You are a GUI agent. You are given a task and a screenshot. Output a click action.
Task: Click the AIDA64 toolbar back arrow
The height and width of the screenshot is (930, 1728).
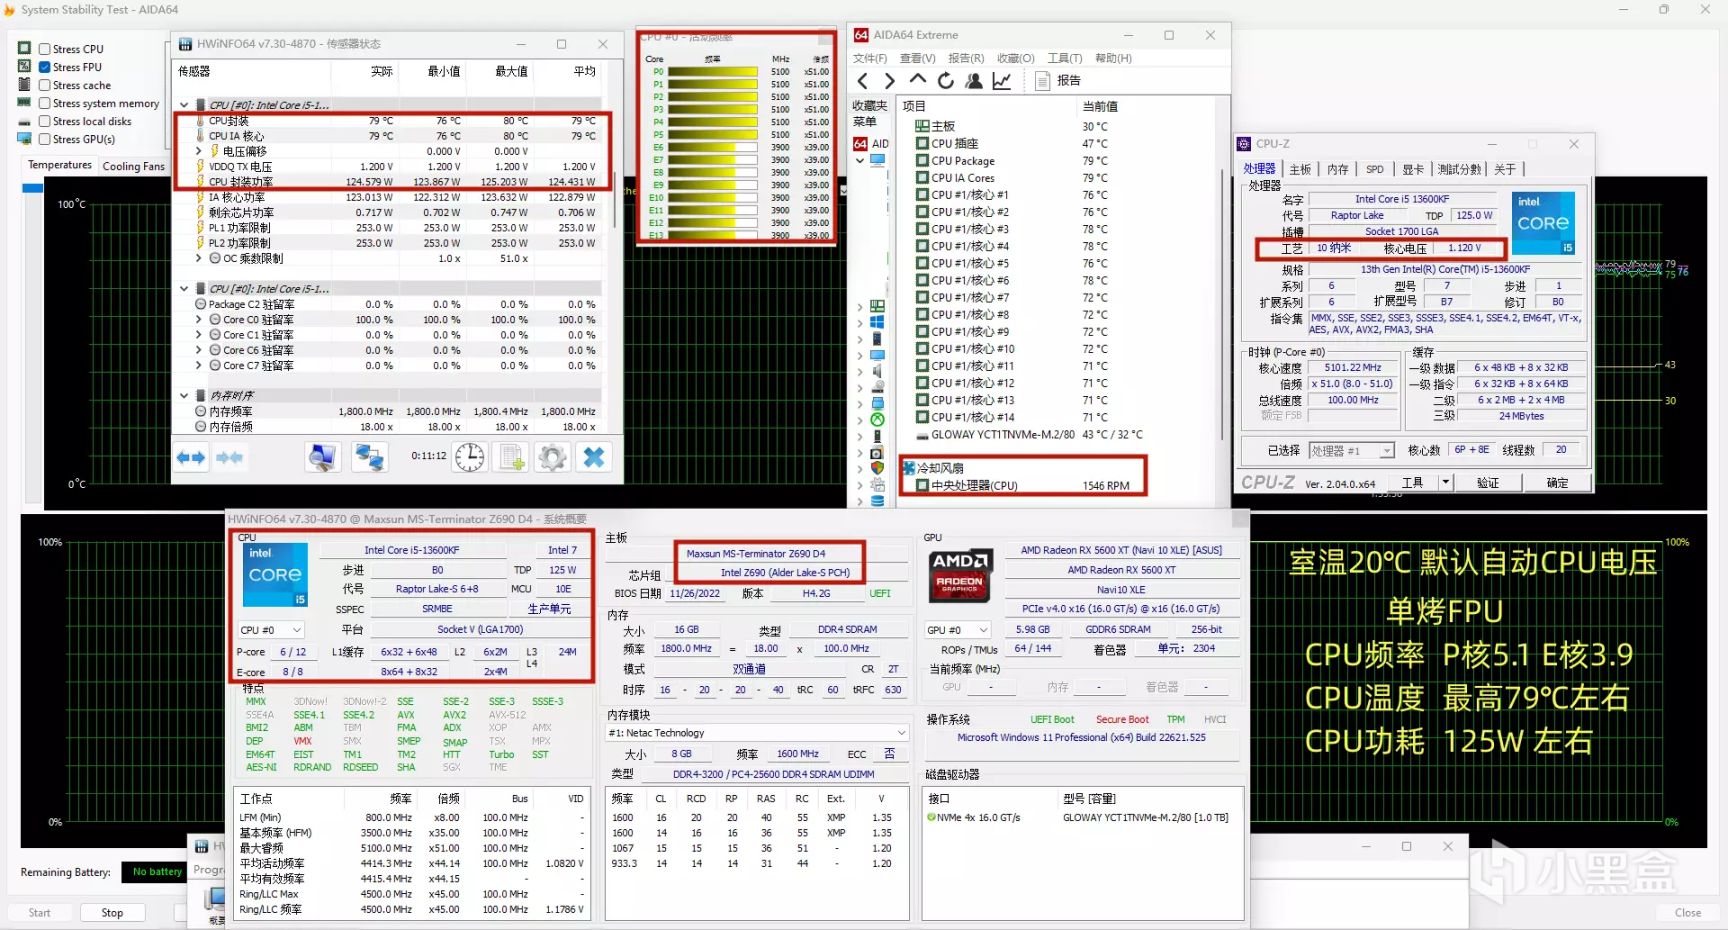pos(863,81)
